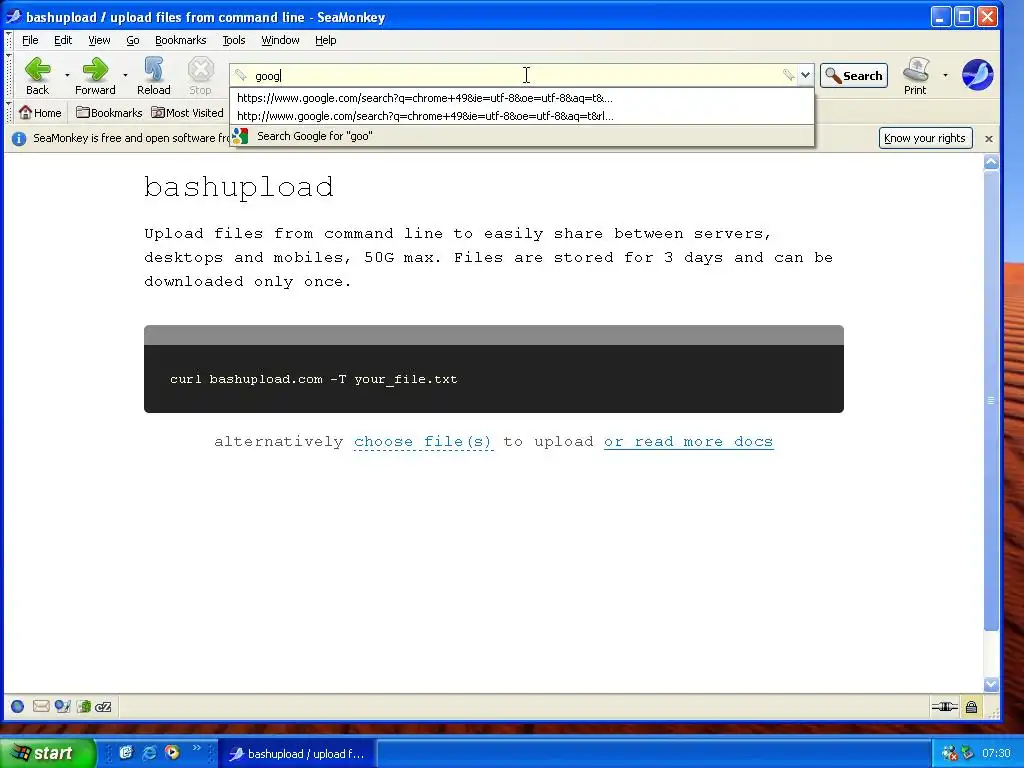Open the Bookmarks folder on toolbar
This screenshot has width=1024, height=768.
(x=108, y=113)
